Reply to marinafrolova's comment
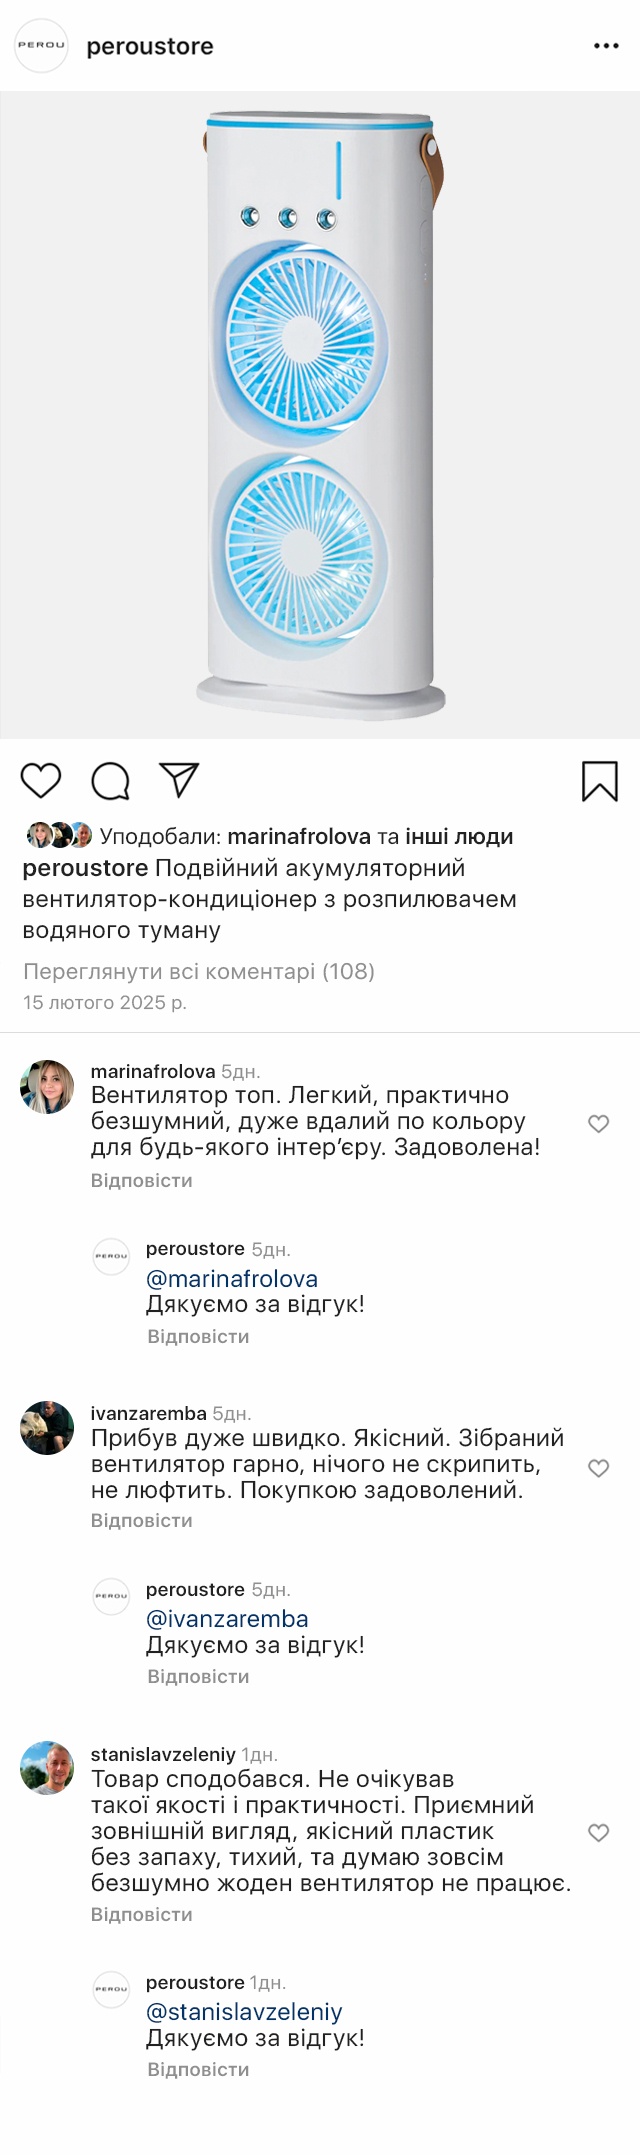 pos(142,1180)
